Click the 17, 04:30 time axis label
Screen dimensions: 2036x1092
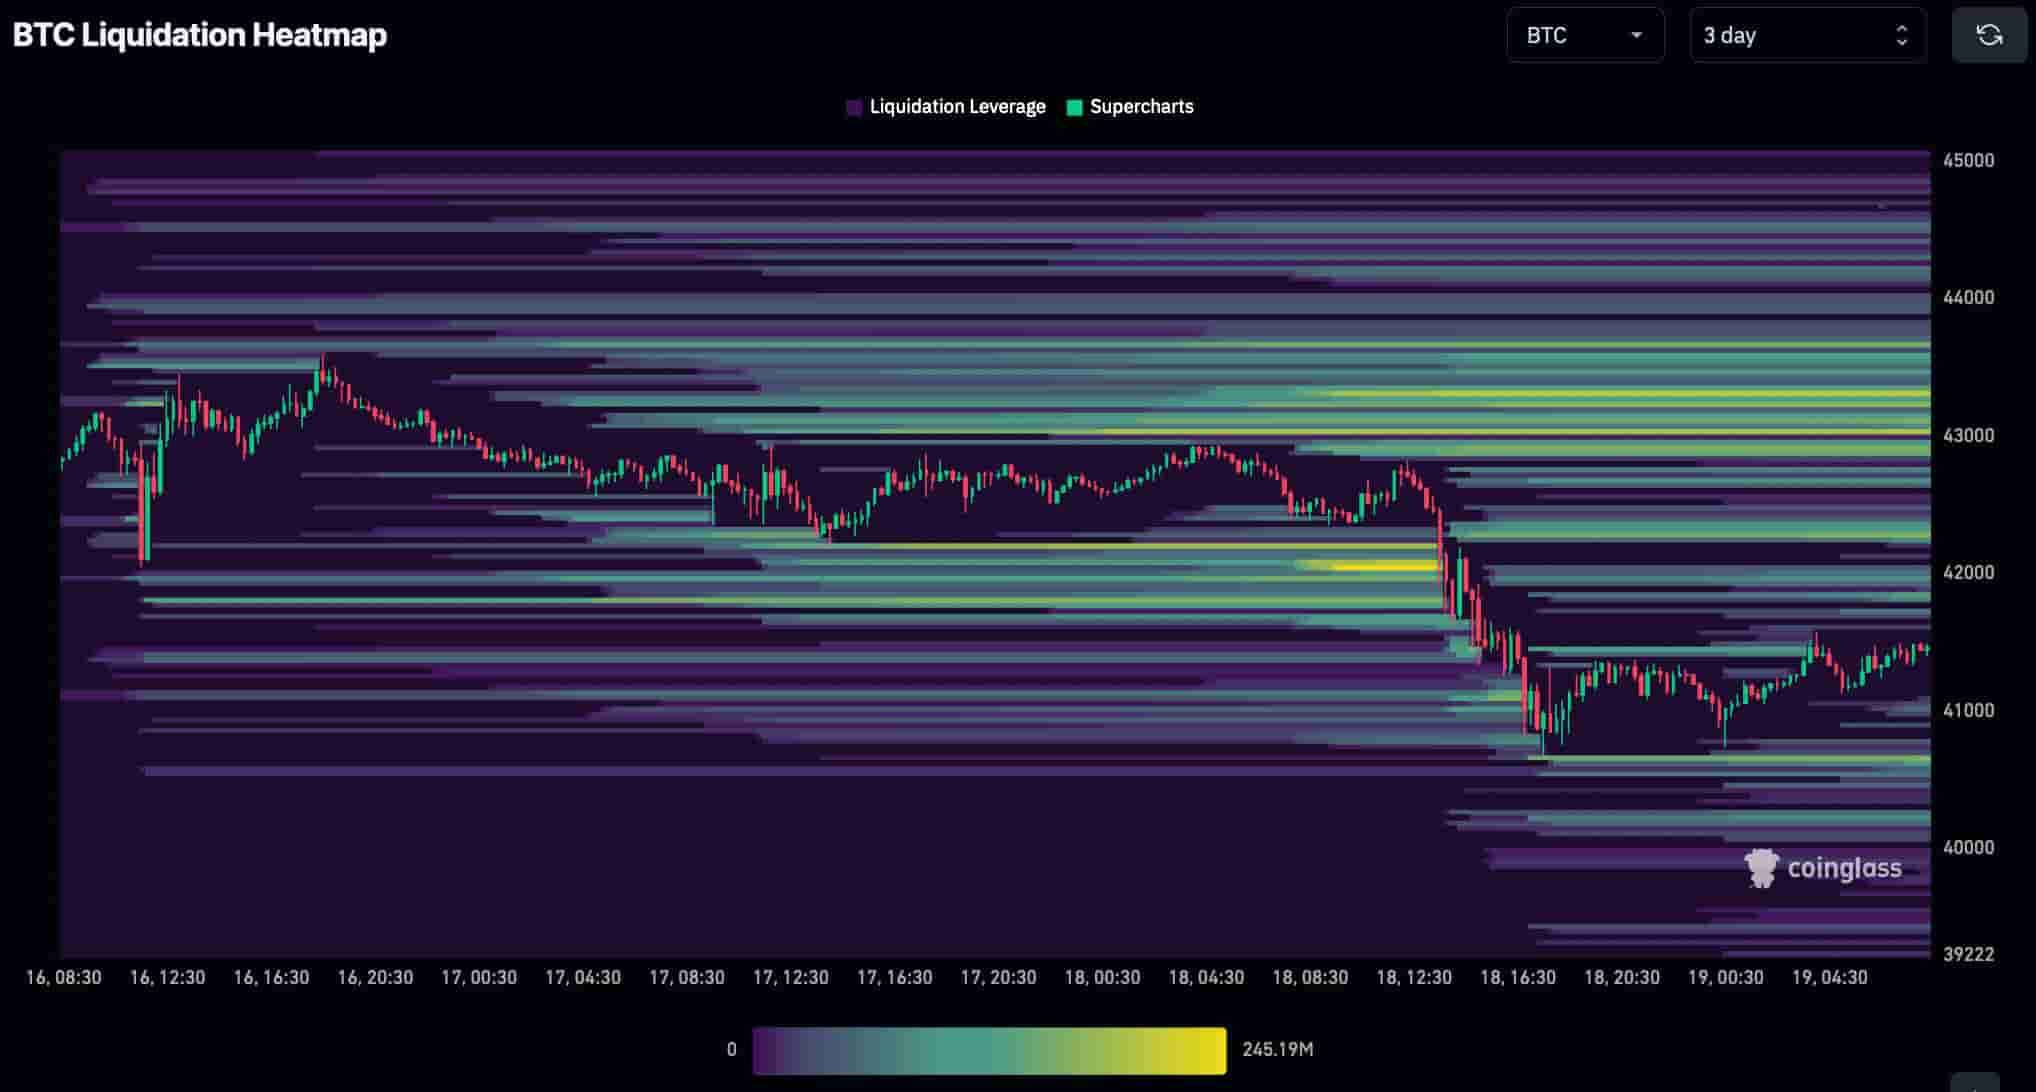(x=583, y=977)
